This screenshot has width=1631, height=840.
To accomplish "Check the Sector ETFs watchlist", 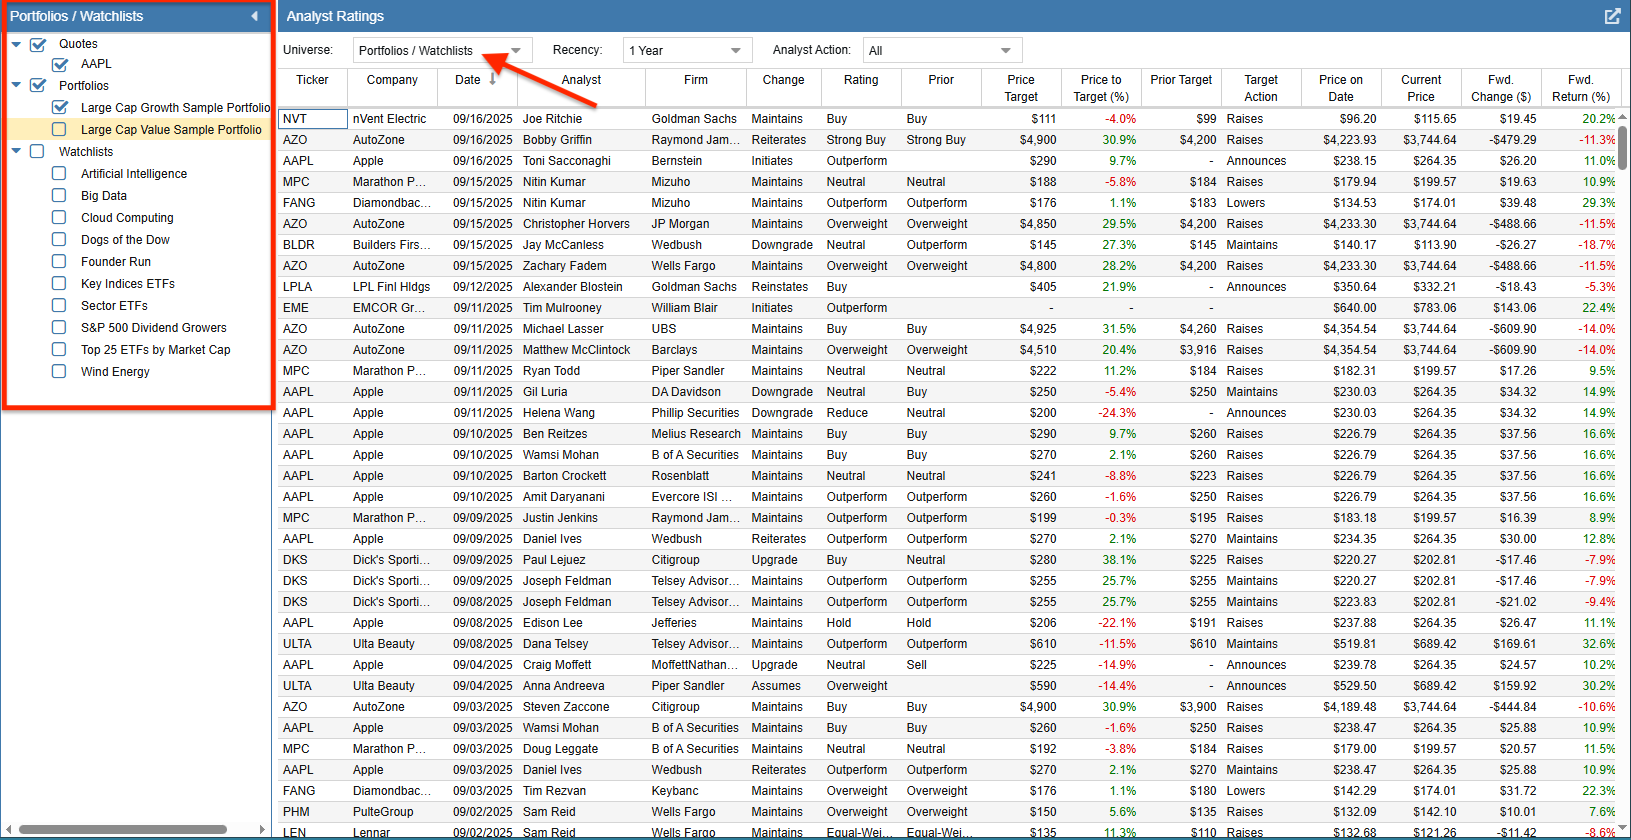I will click(x=59, y=305).
